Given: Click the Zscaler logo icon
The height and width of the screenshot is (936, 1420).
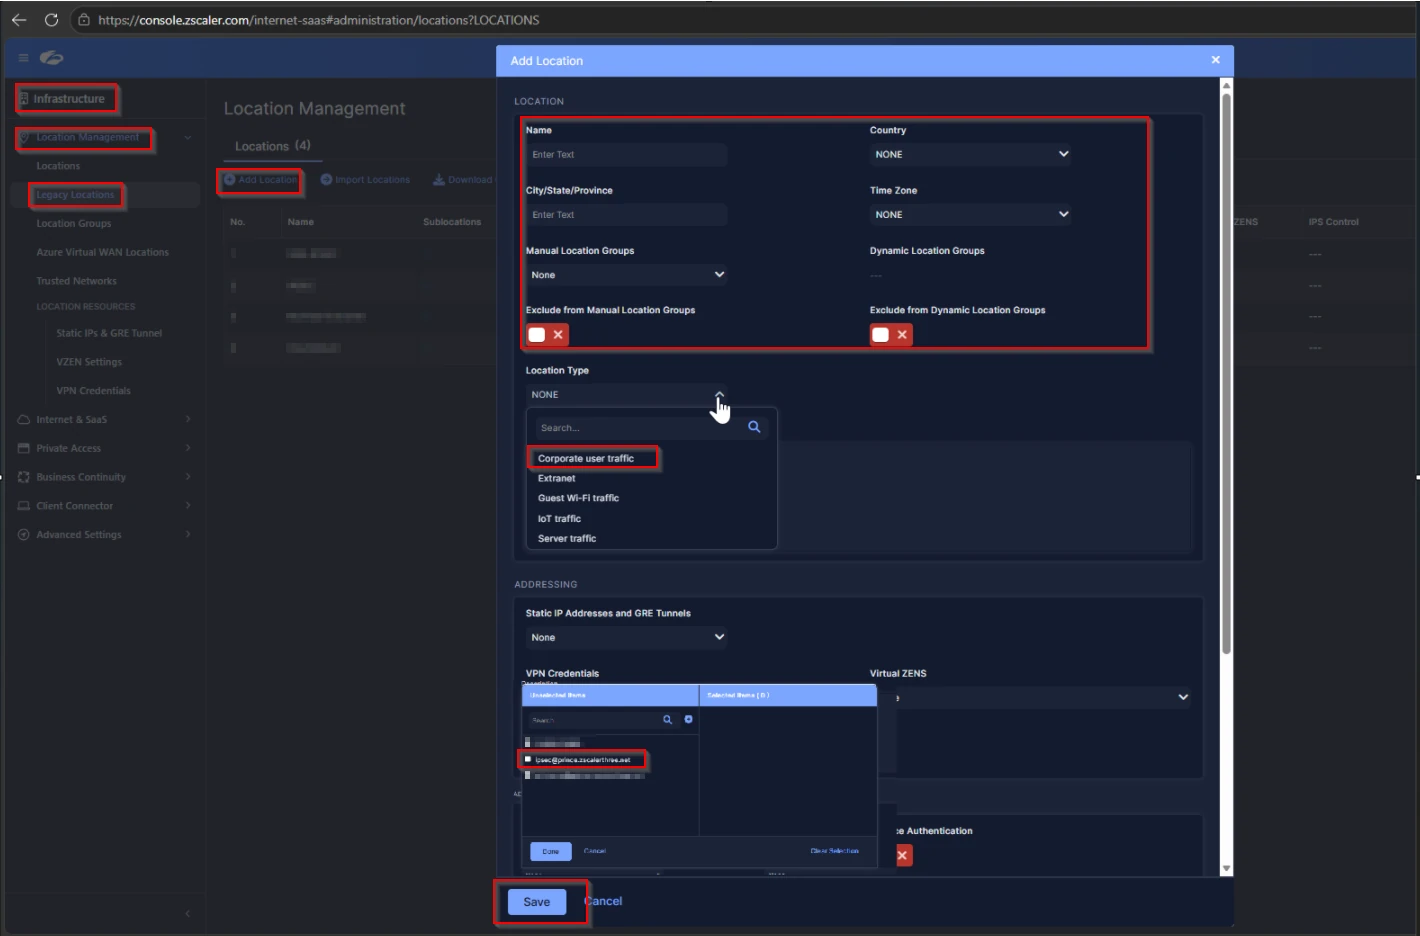Looking at the screenshot, I should tap(51, 58).
